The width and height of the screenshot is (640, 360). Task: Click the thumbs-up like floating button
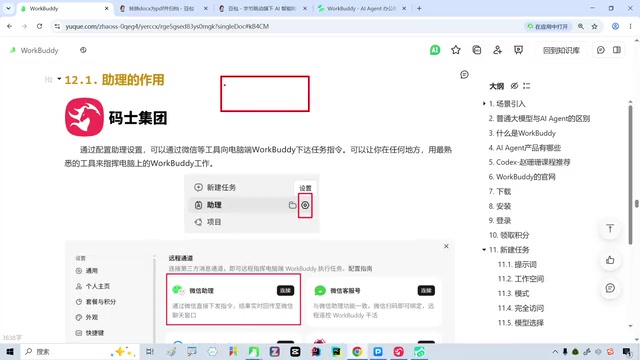pyautogui.click(x=610, y=260)
